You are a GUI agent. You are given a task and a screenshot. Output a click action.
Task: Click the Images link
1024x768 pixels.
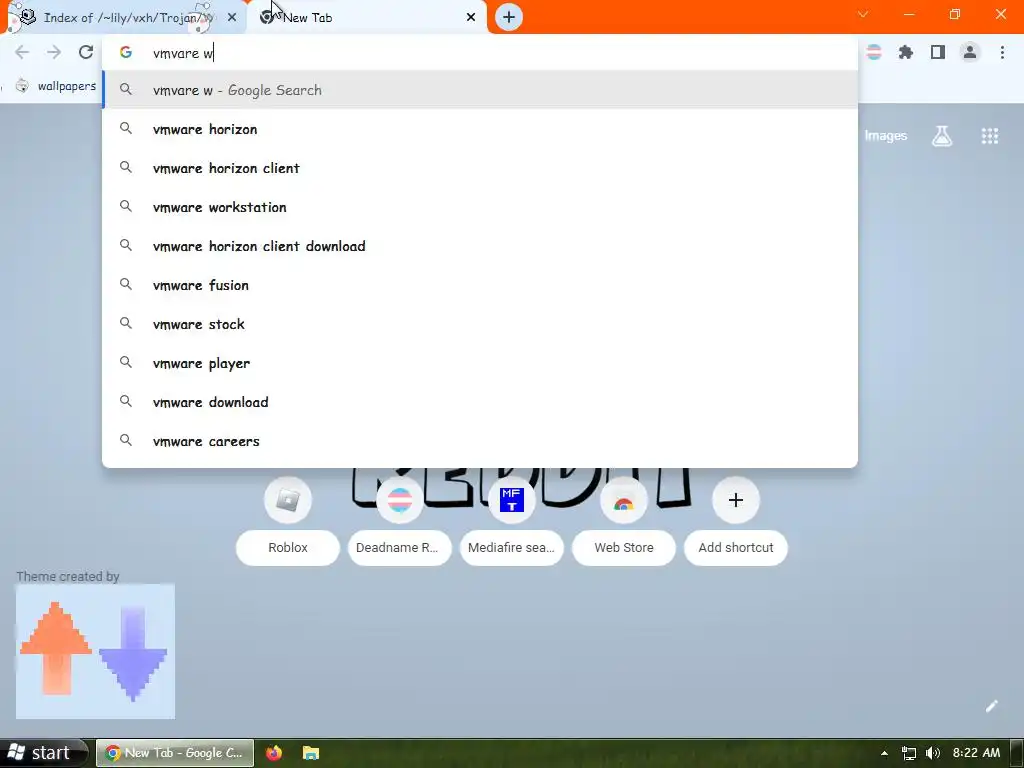[886, 136]
